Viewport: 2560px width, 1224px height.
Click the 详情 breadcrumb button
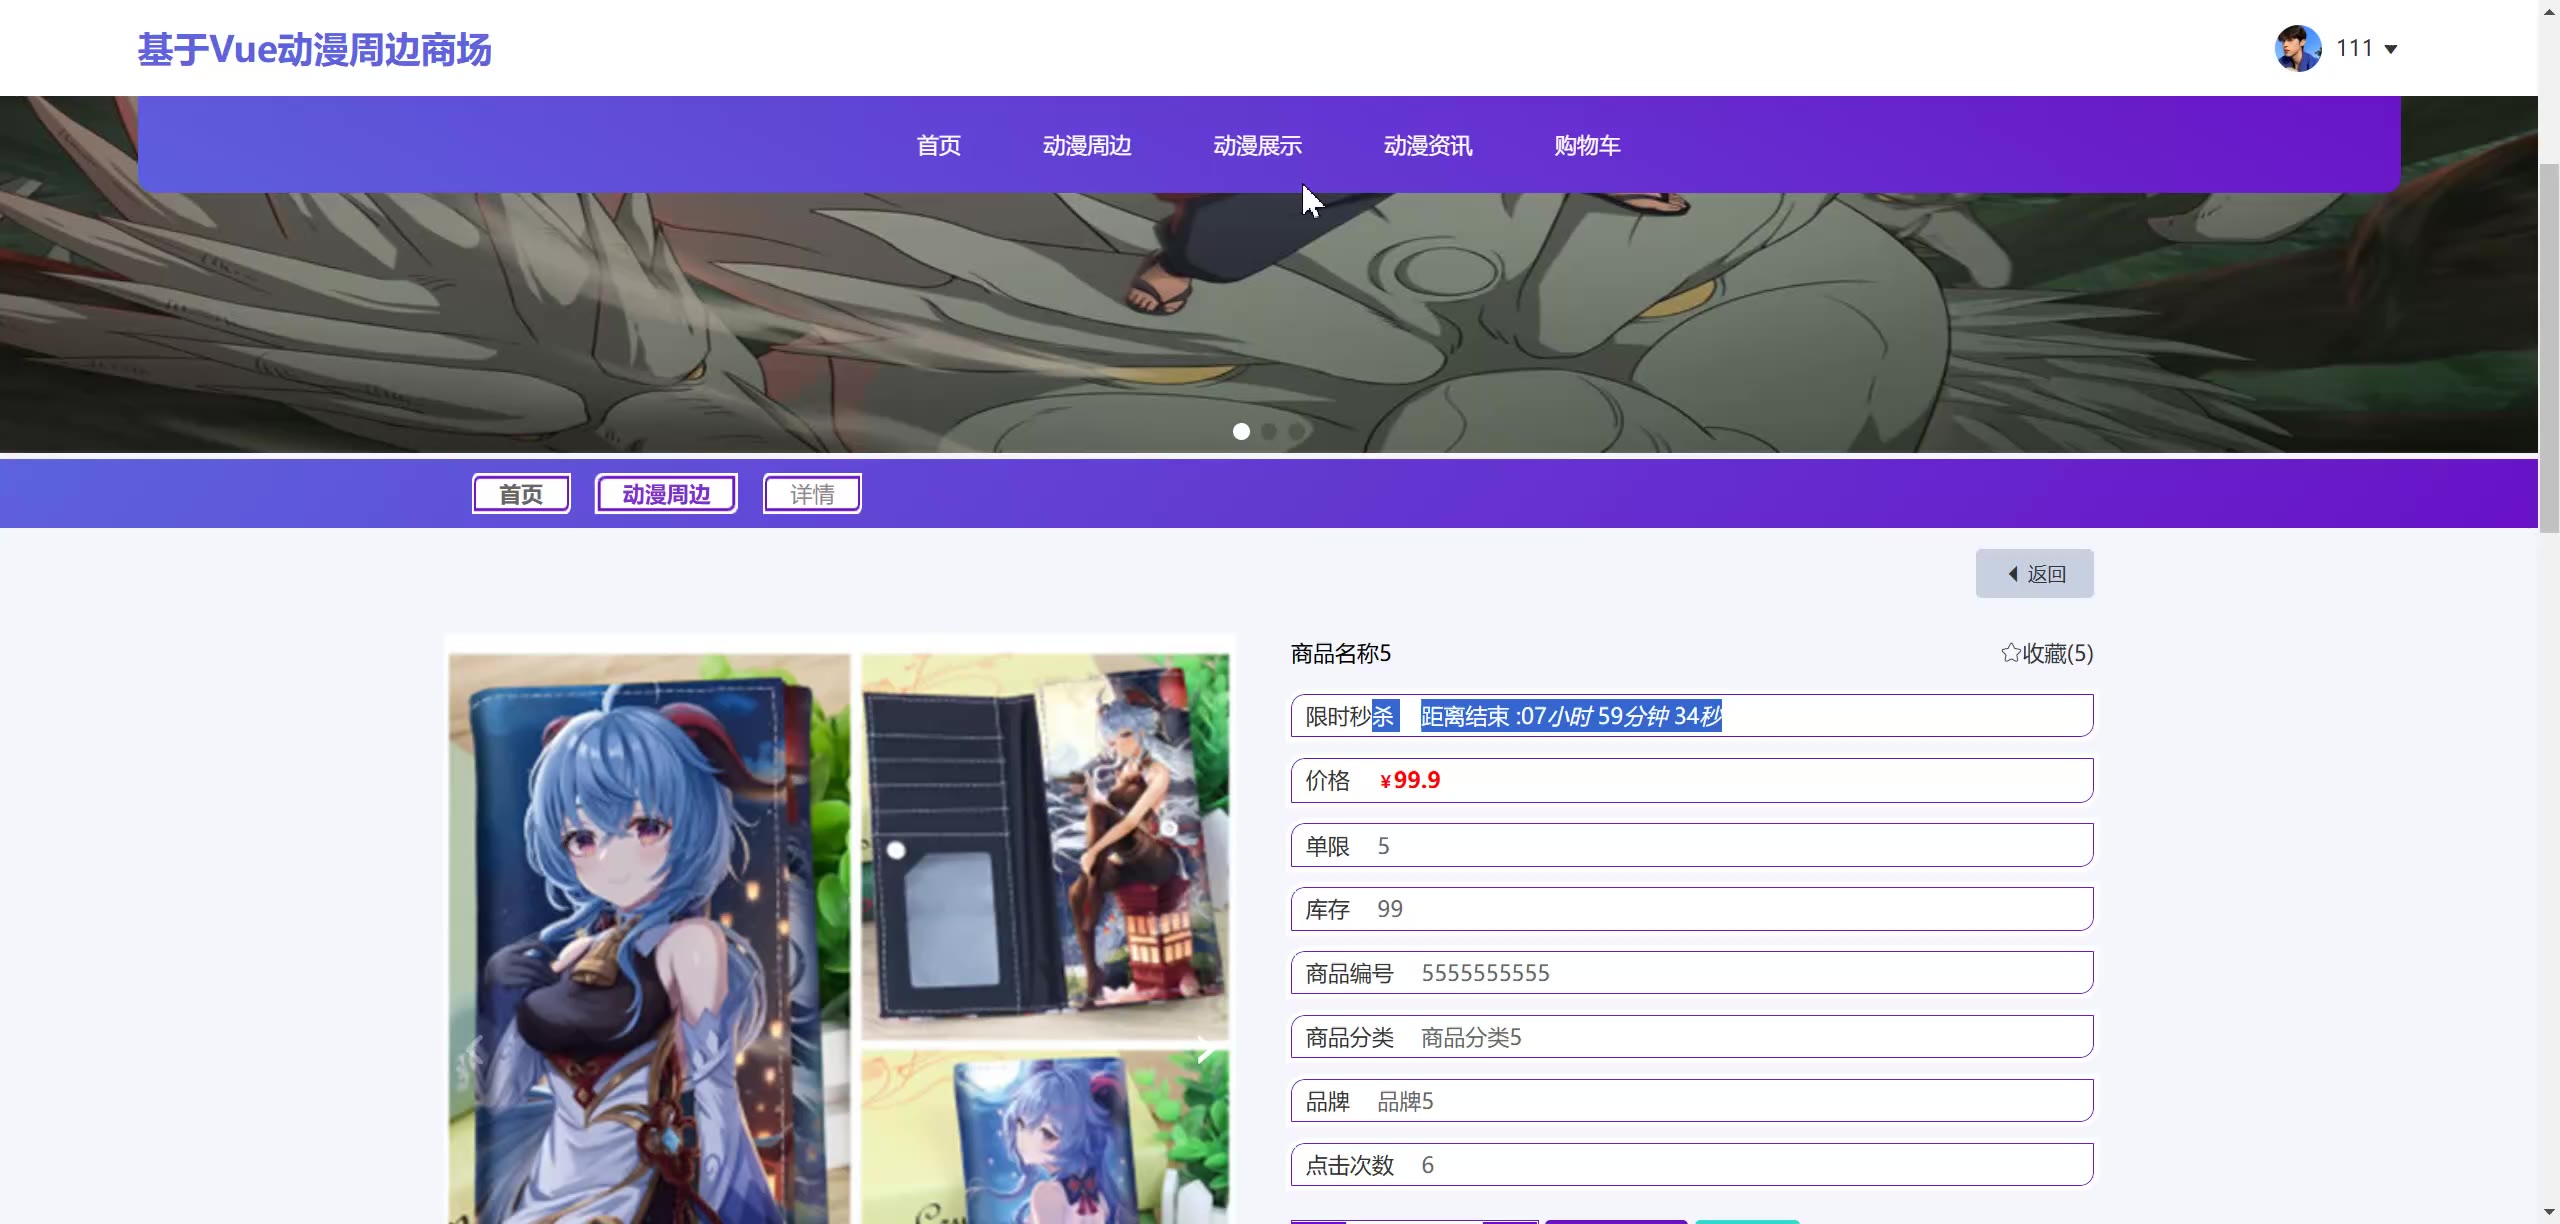pos(812,494)
